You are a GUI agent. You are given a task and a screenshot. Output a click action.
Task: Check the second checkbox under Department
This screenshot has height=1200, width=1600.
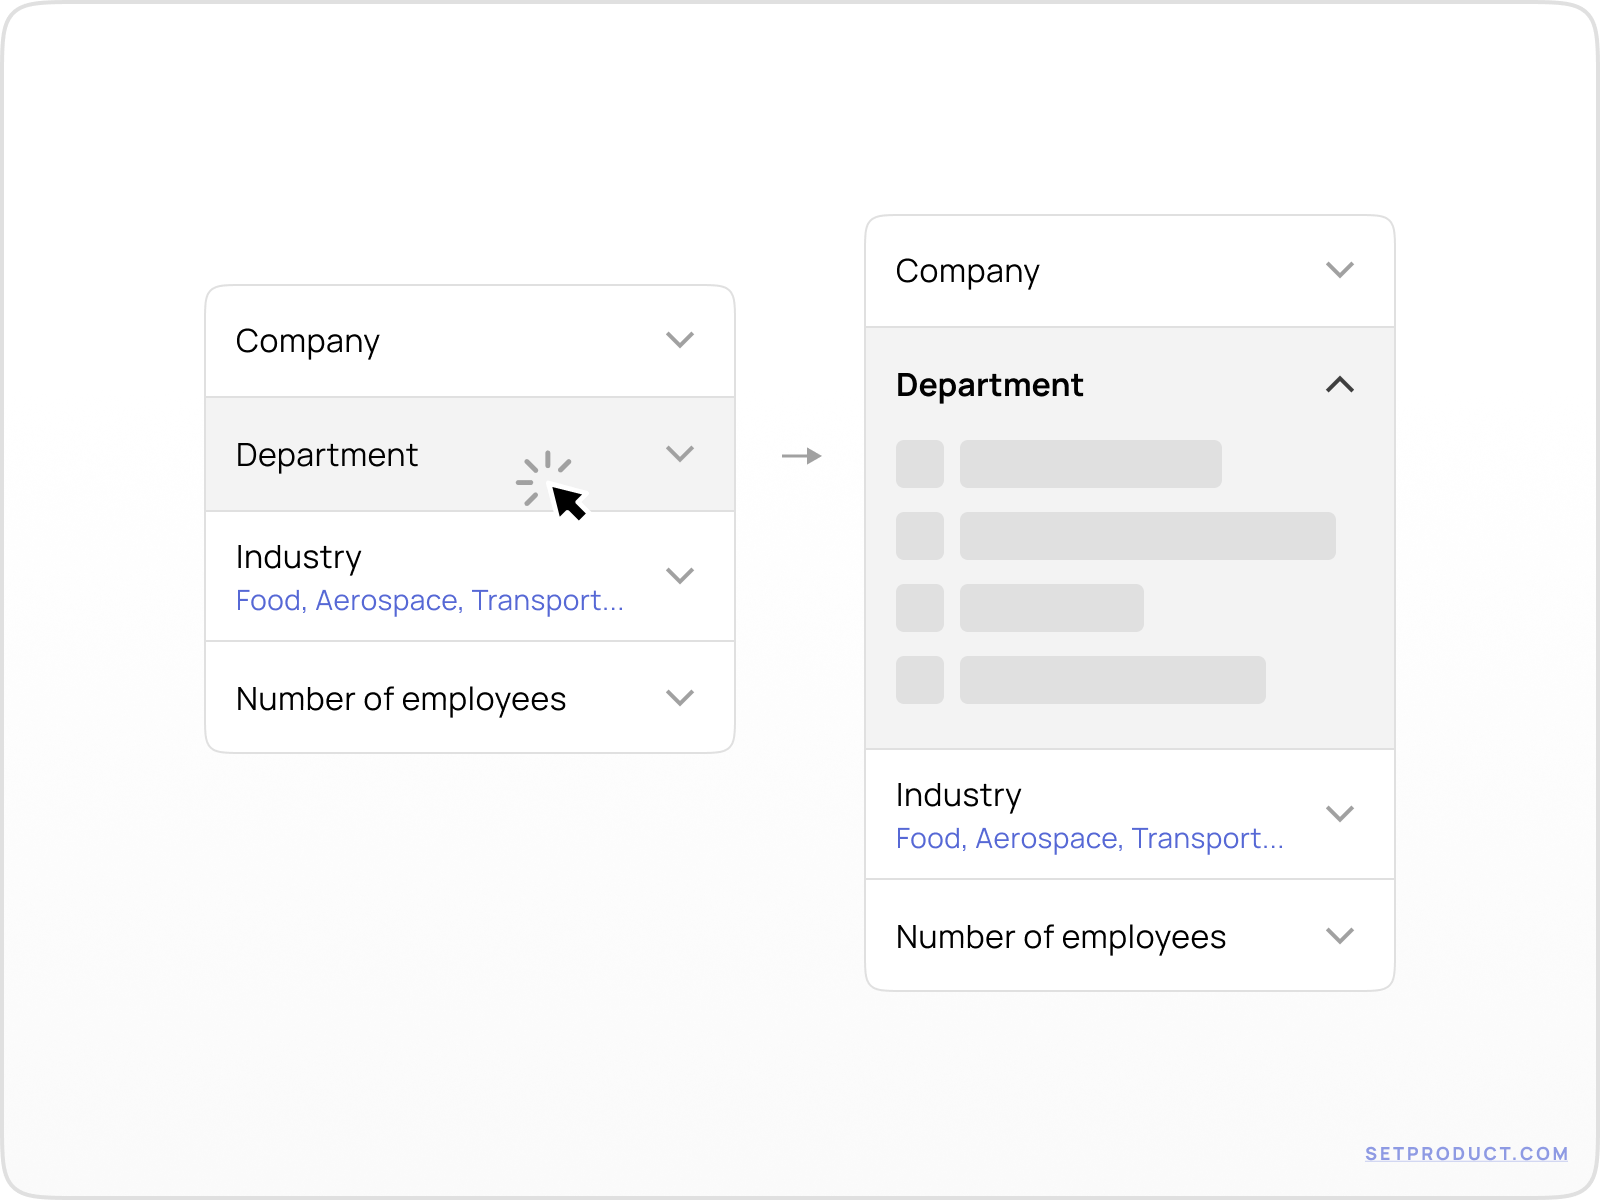919,537
